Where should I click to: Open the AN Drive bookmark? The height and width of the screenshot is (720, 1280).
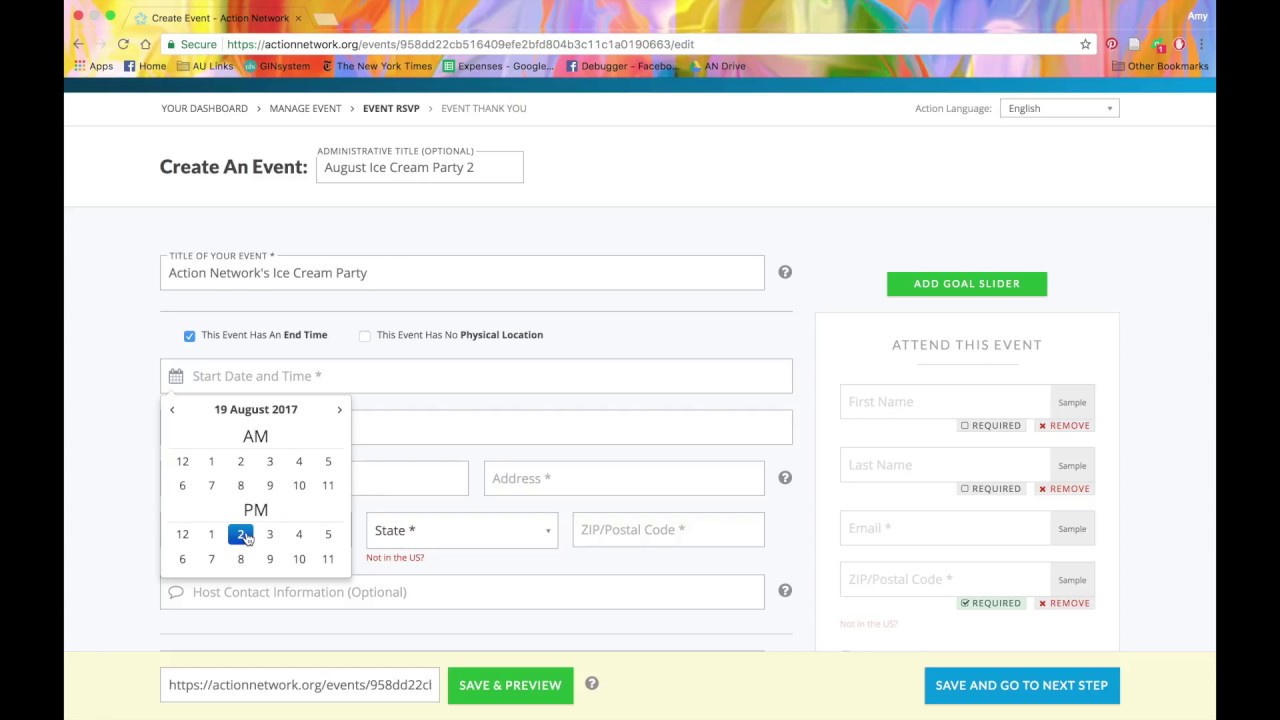pyautogui.click(x=718, y=66)
